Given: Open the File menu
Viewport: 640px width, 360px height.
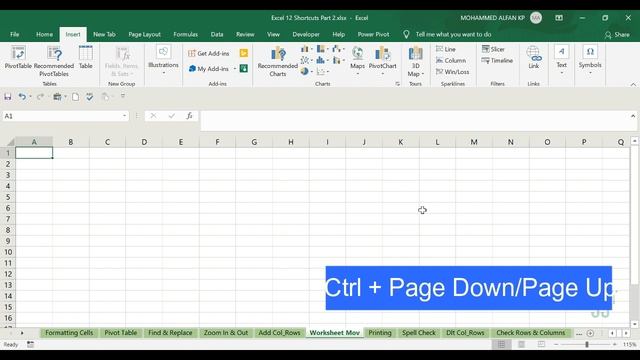Looking at the screenshot, I should click(x=15, y=34).
